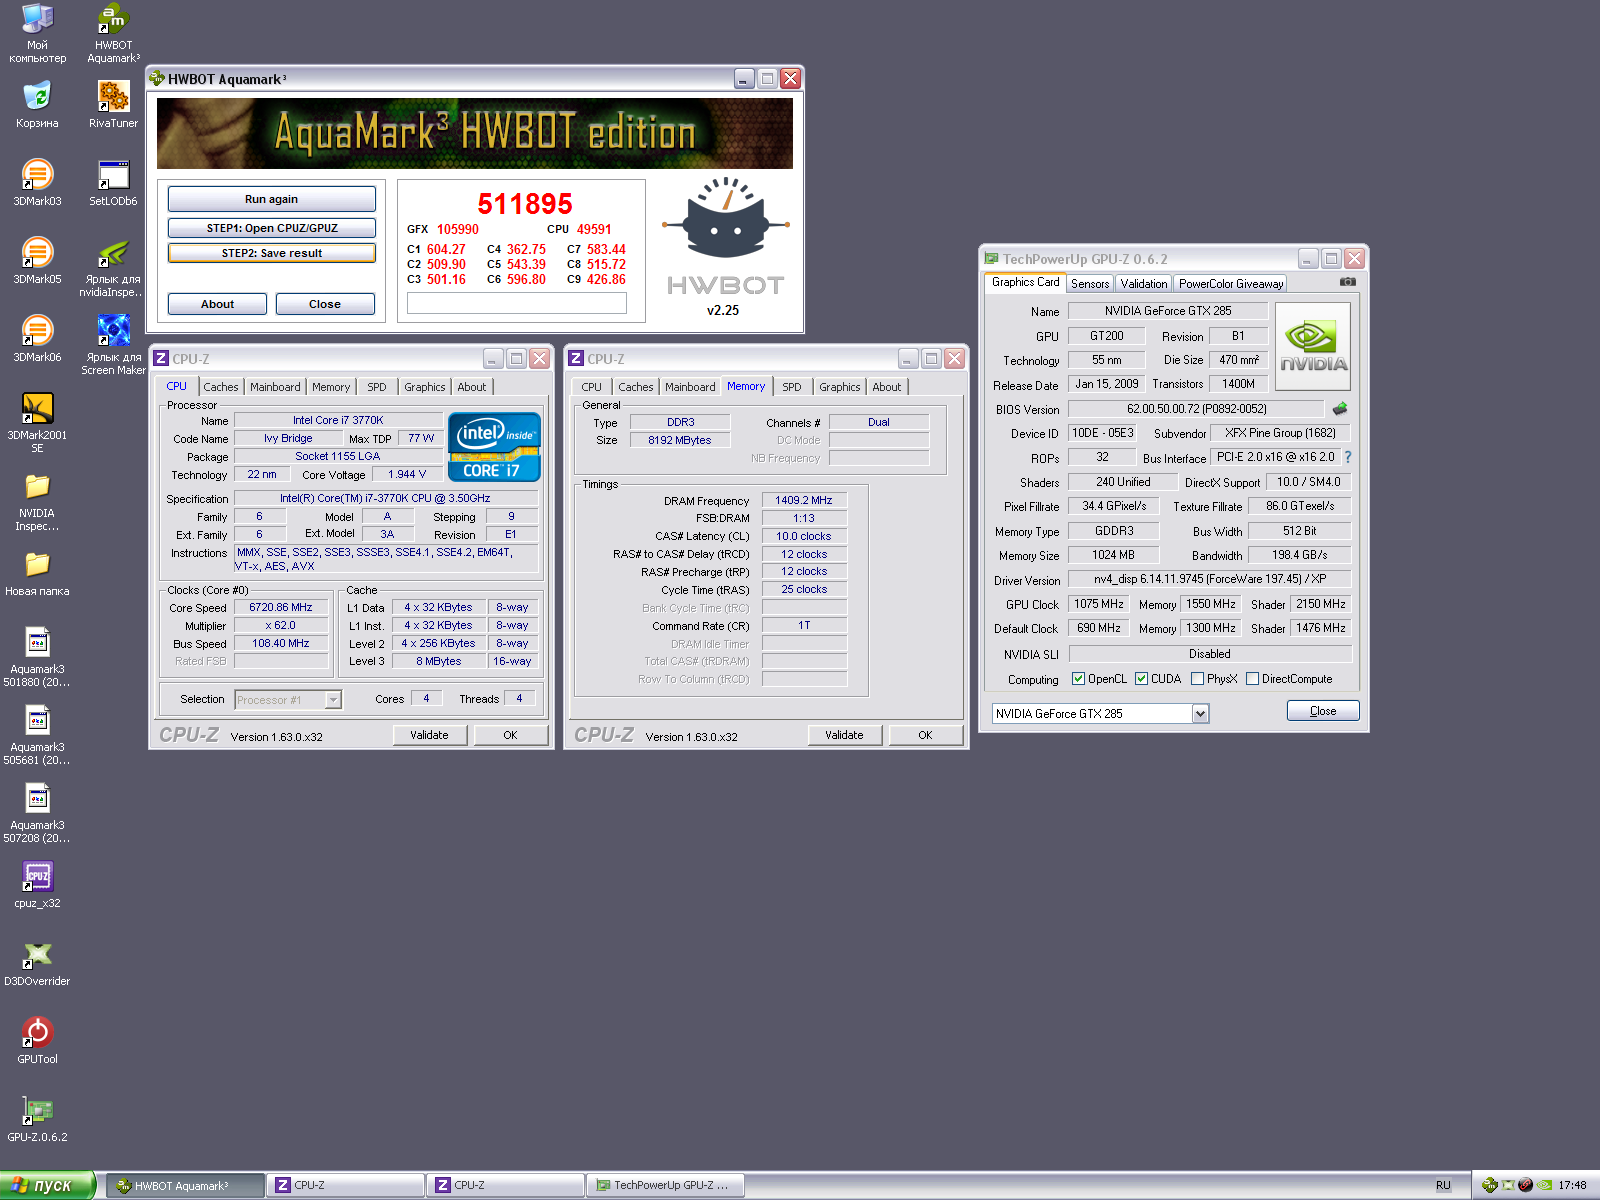Click the DRAM Frequency 1409.2 MHz value

coord(804,500)
